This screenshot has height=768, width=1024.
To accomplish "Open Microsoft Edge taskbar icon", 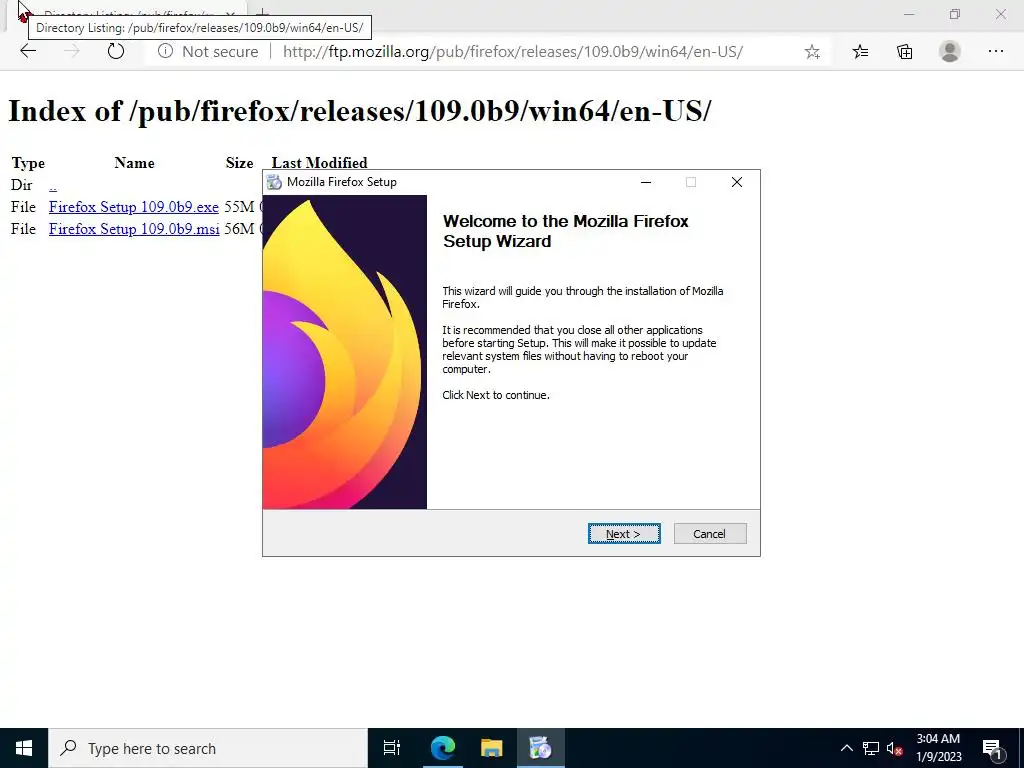I will click(x=442, y=748).
